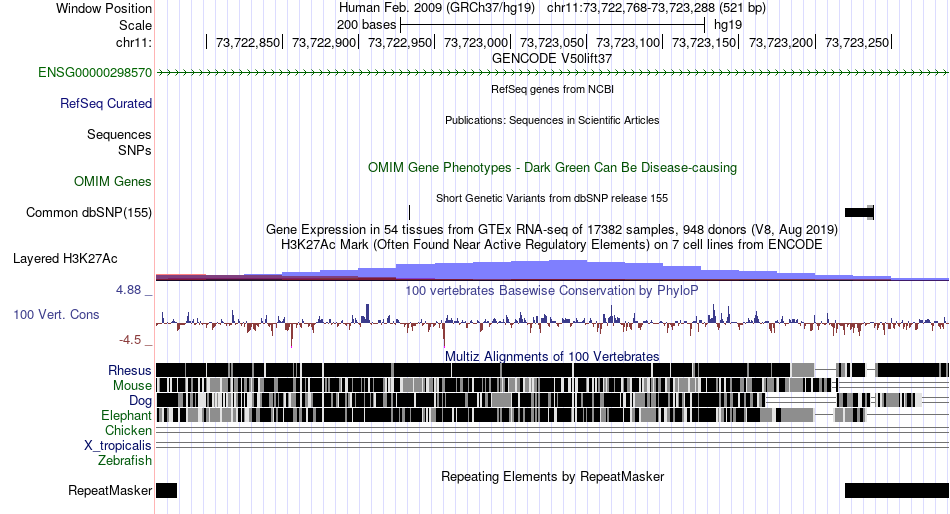Click the black dbSNP variant block
The image size is (950, 514).
point(859,212)
